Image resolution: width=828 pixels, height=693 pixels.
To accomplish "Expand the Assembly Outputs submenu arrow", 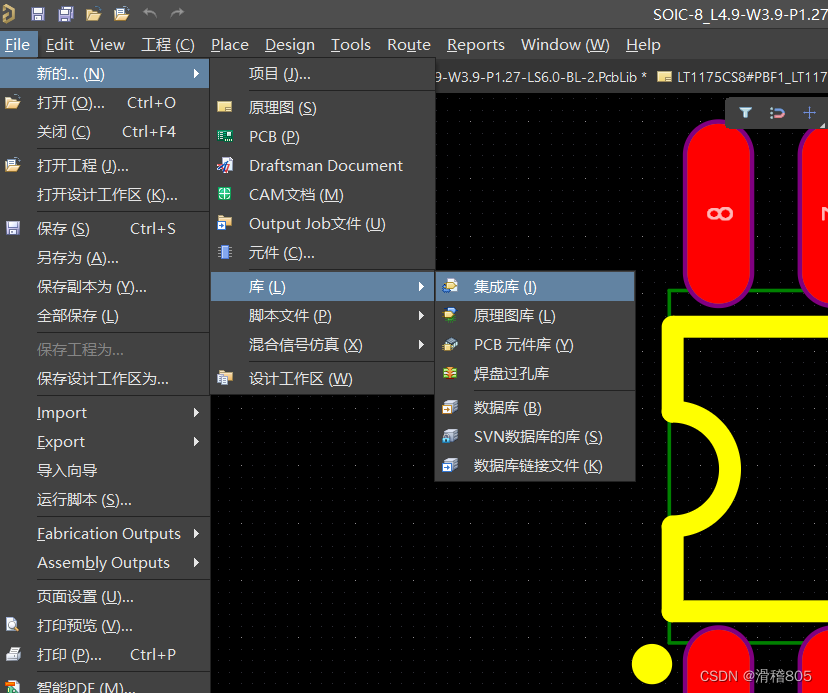I will click(196, 563).
